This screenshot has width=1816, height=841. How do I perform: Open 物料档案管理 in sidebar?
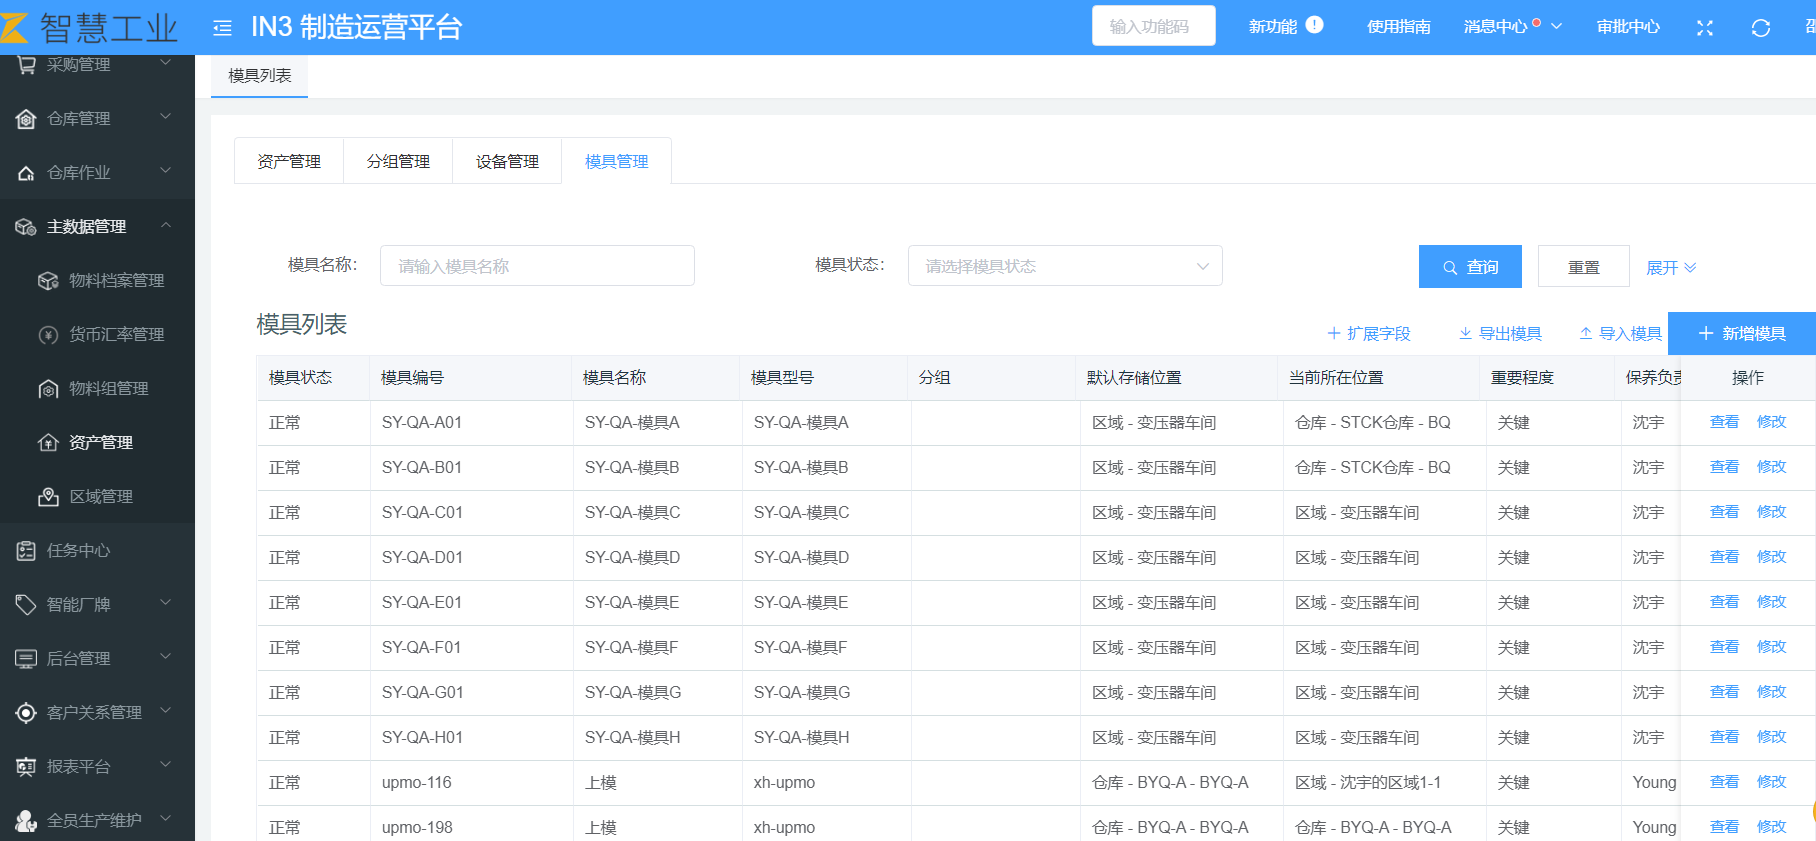115,281
